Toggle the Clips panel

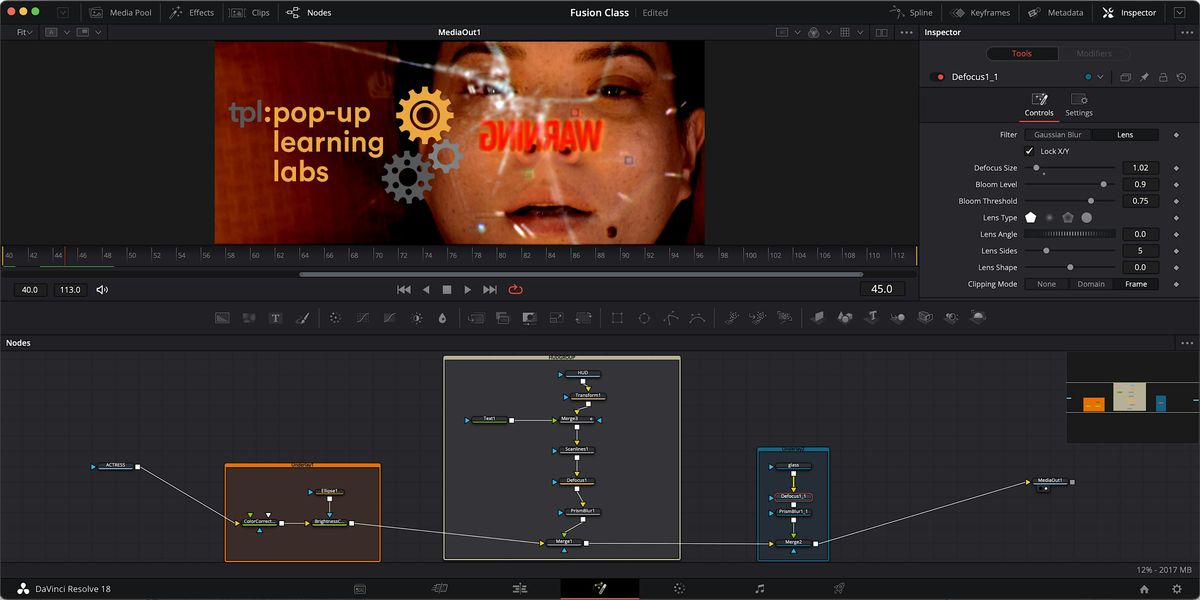click(x=251, y=13)
